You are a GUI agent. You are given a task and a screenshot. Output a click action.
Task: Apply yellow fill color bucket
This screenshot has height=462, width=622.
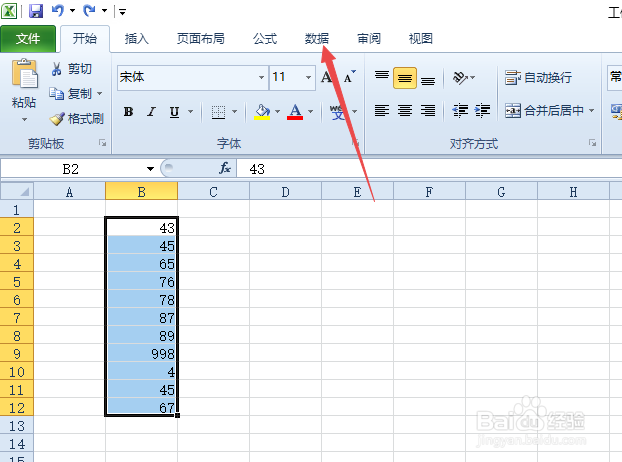(262, 112)
